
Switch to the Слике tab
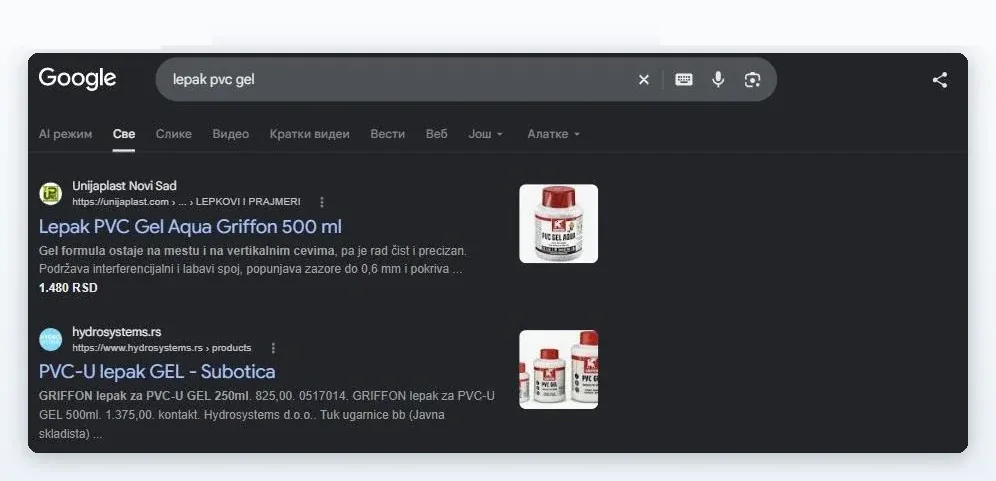click(x=173, y=134)
